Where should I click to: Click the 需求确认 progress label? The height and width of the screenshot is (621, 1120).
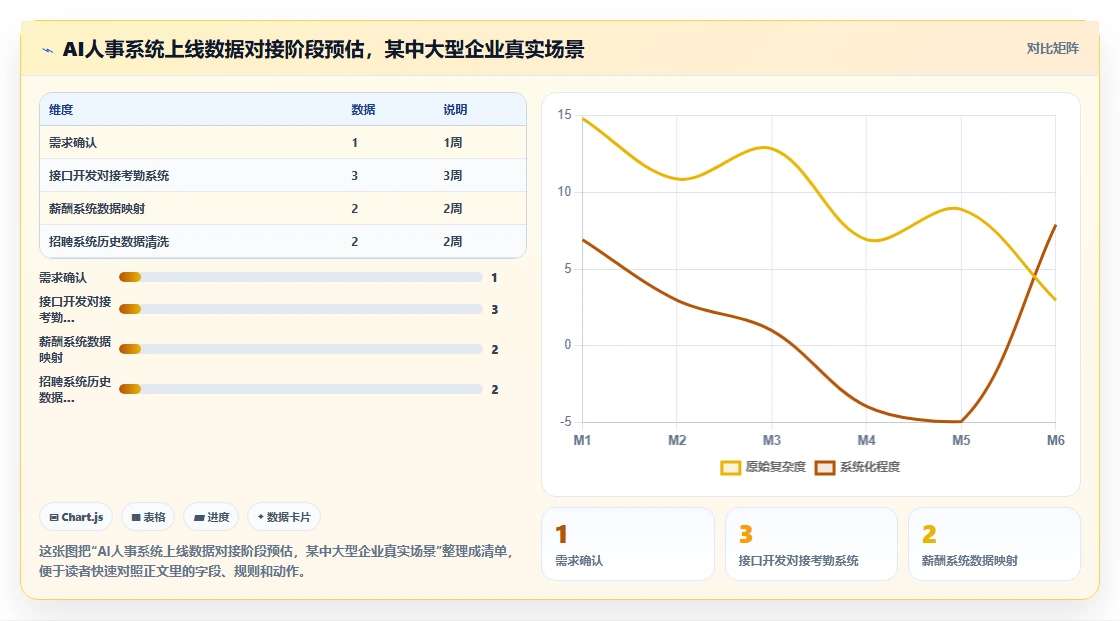coord(63,277)
